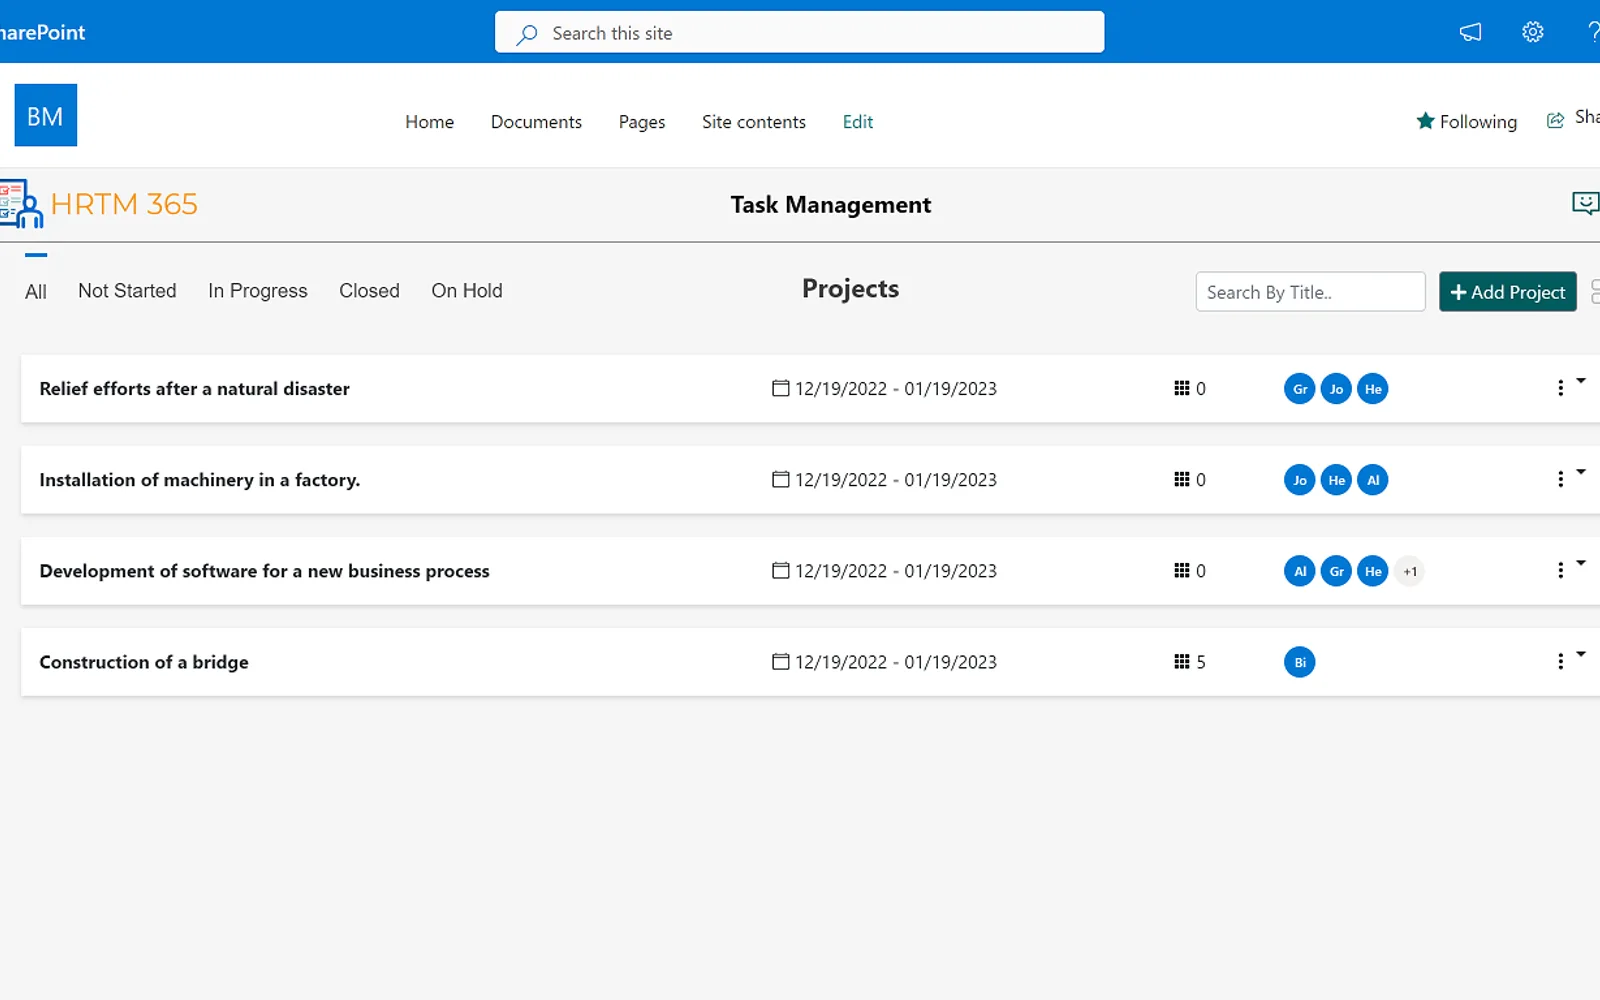1600x1000 pixels.
Task: Click the feedback smiley icon beside Task Management
Action: point(1586,204)
